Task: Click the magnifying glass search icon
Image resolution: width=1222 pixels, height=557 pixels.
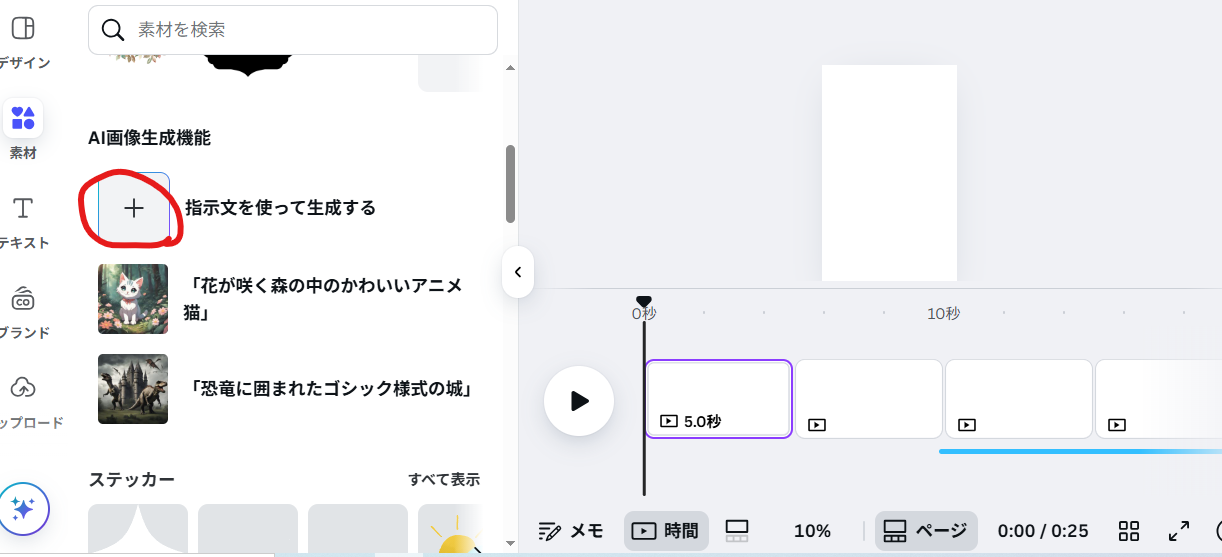Action: click(114, 30)
